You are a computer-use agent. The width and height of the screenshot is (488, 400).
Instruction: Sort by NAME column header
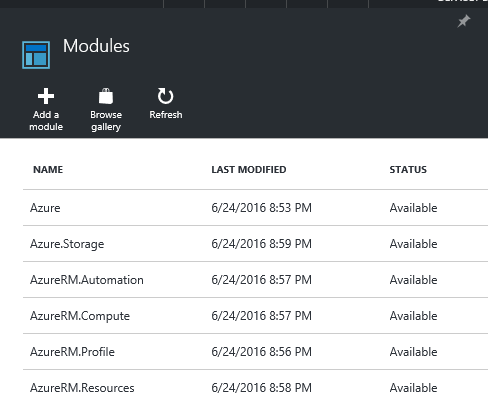click(48, 170)
